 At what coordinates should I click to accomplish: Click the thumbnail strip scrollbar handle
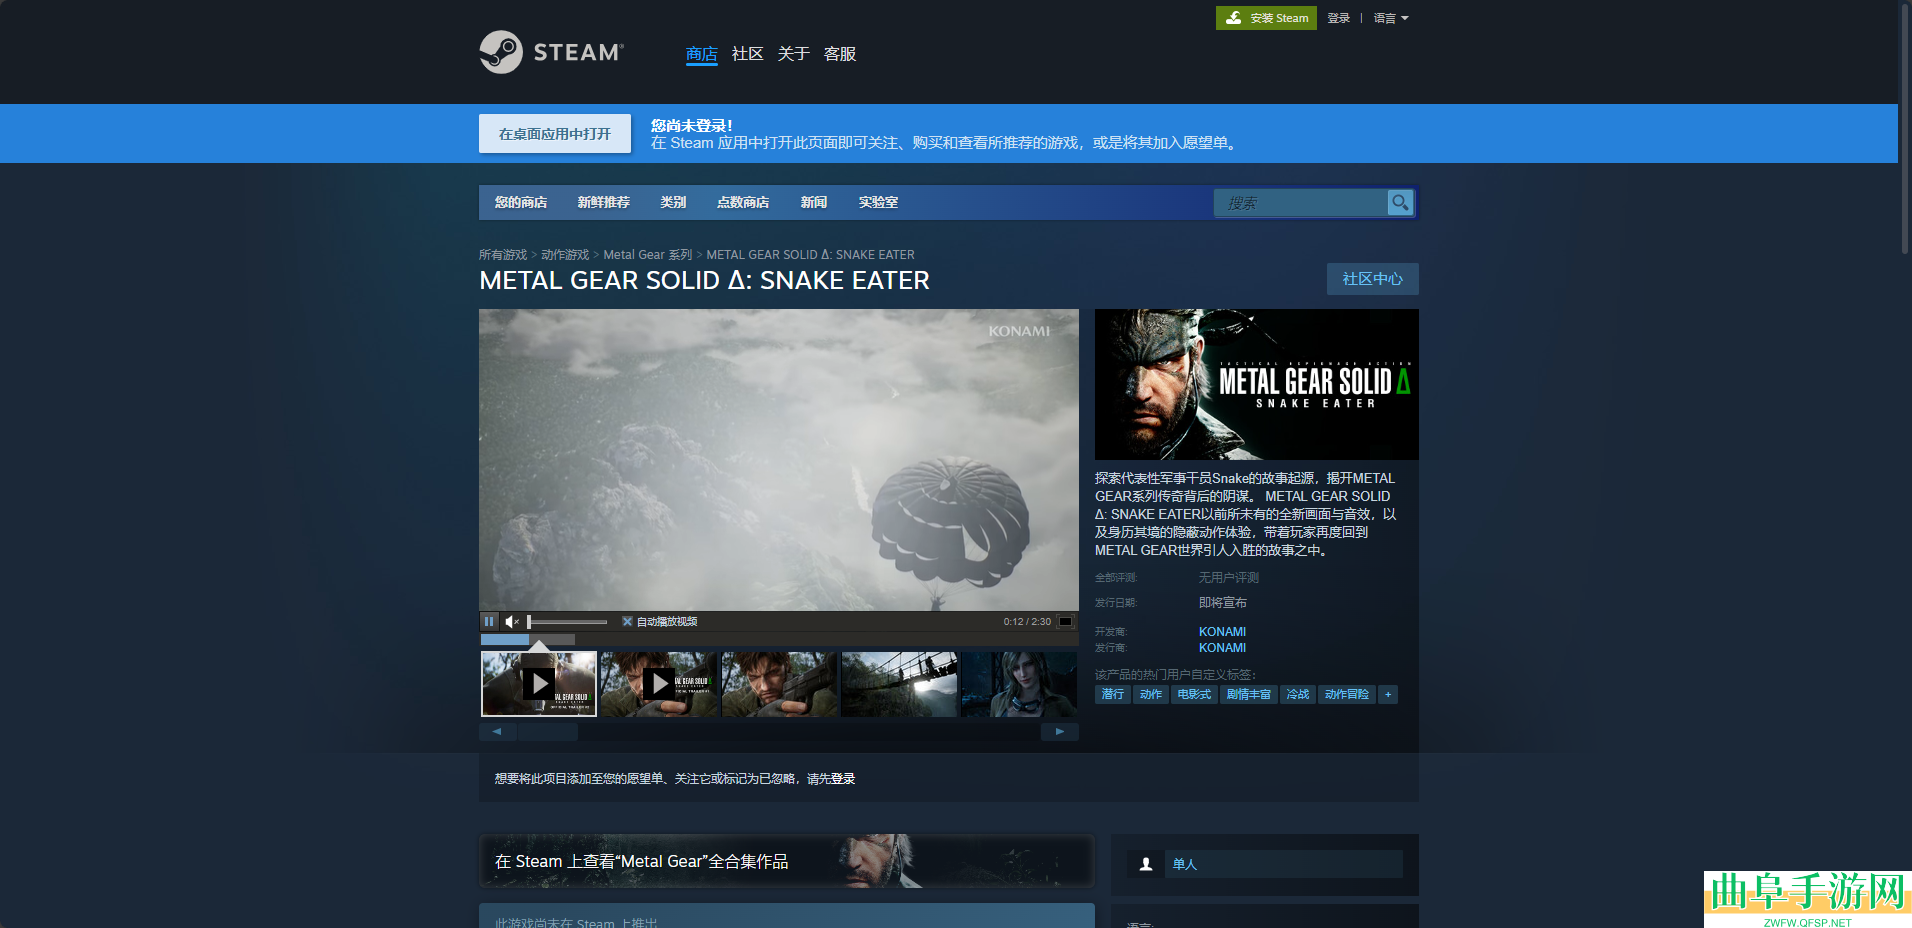click(547, 732)
